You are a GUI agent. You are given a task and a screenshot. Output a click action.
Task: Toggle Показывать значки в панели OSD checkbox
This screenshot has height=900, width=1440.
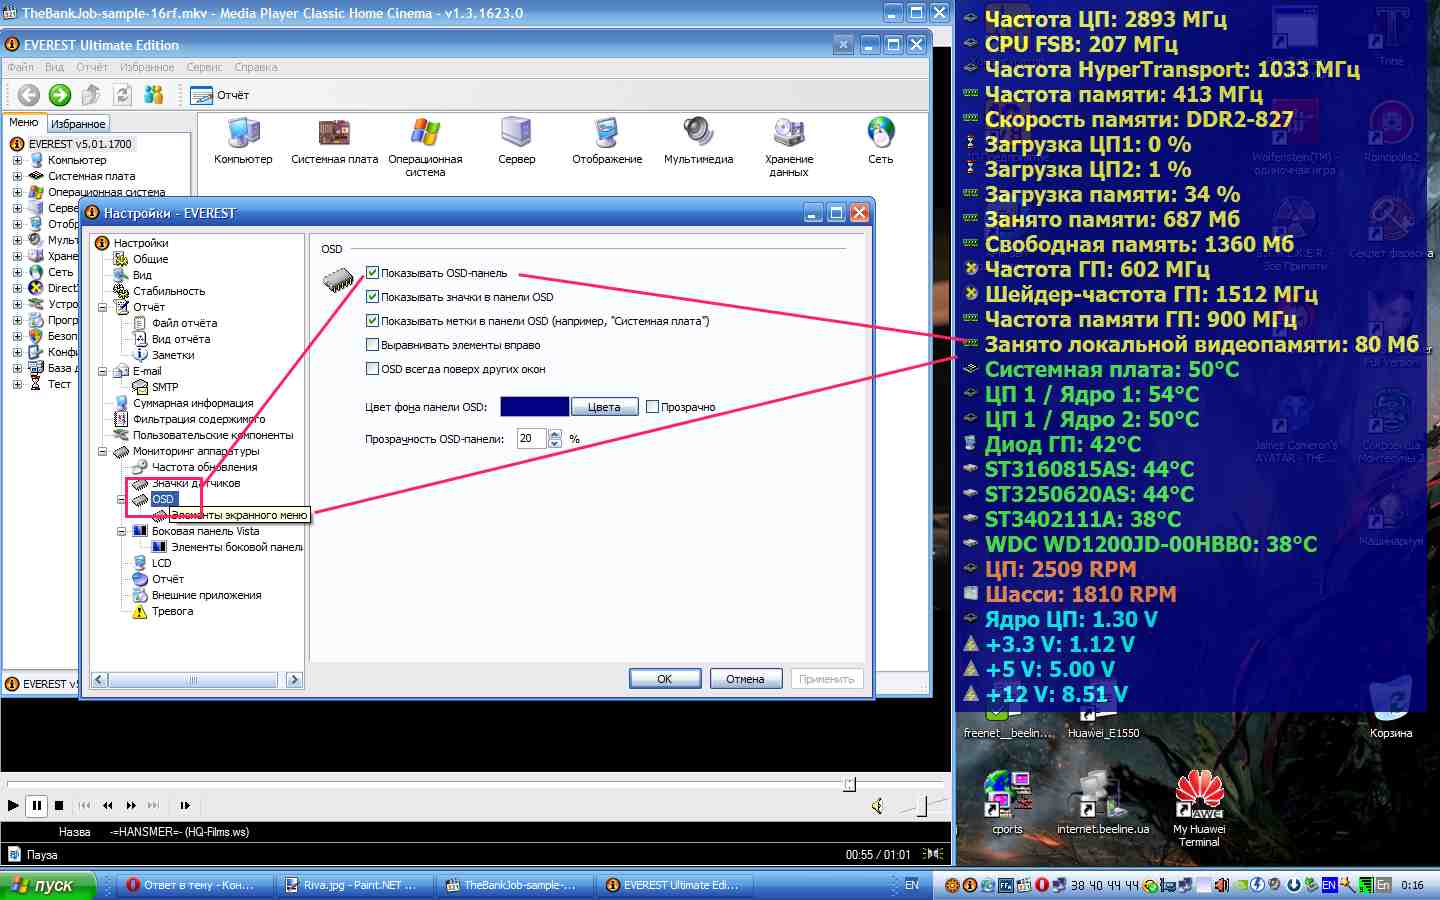(x=372, y=297)
